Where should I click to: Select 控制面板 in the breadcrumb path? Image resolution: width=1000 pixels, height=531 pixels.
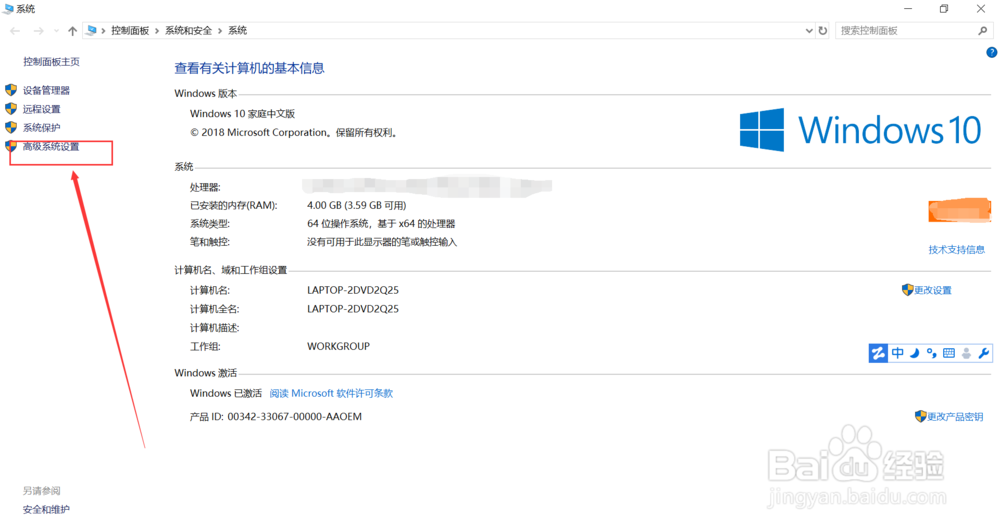(x=130, y=31)
